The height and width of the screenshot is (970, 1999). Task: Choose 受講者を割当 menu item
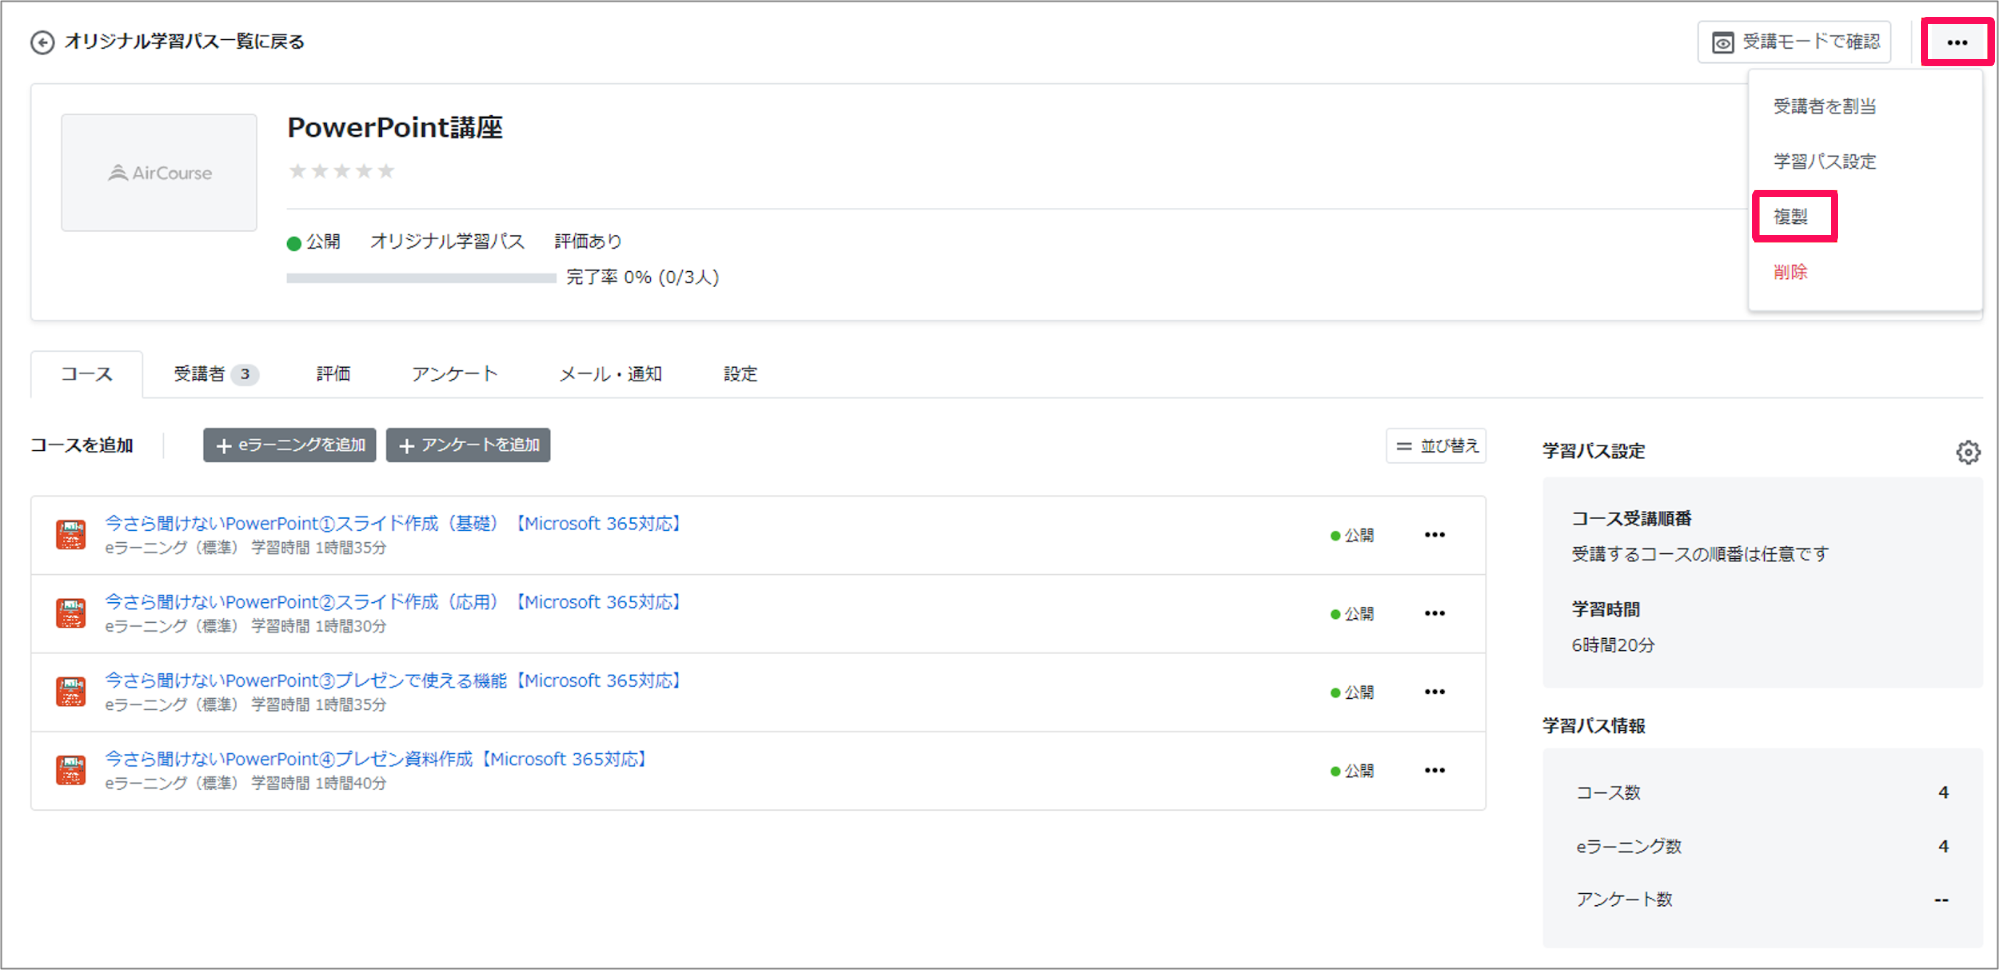point(1825,106)
